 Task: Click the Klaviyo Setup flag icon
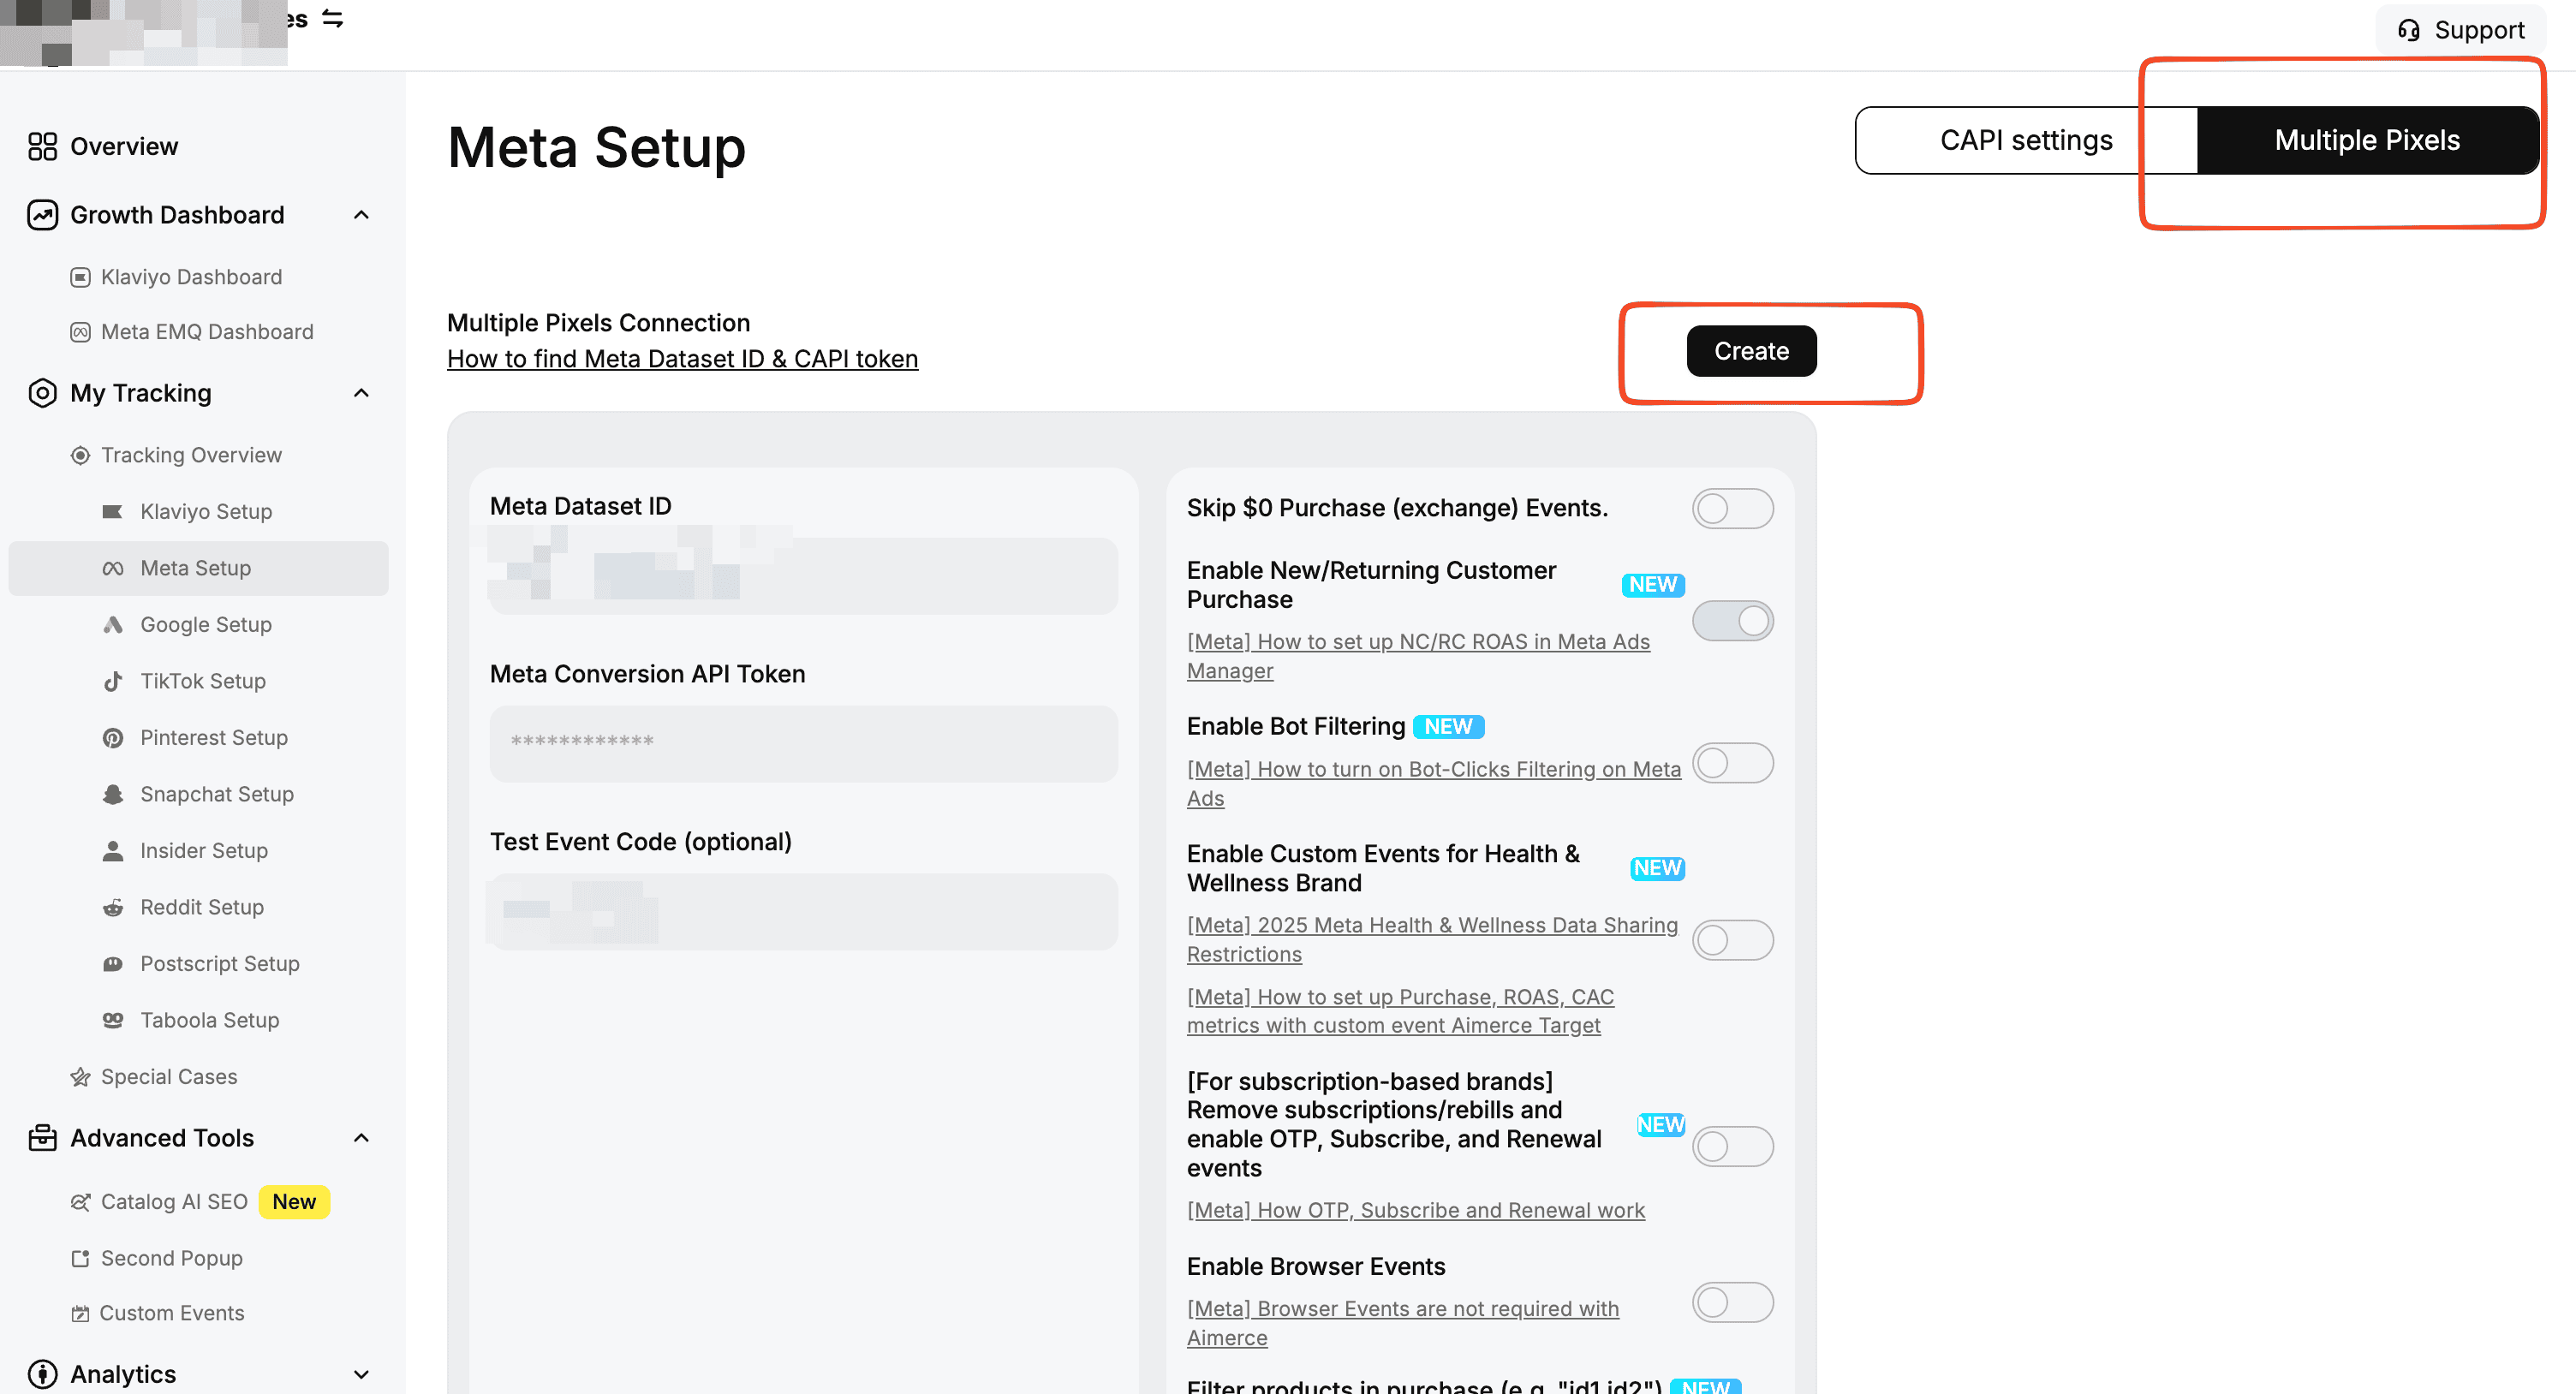tap(113, 512)
